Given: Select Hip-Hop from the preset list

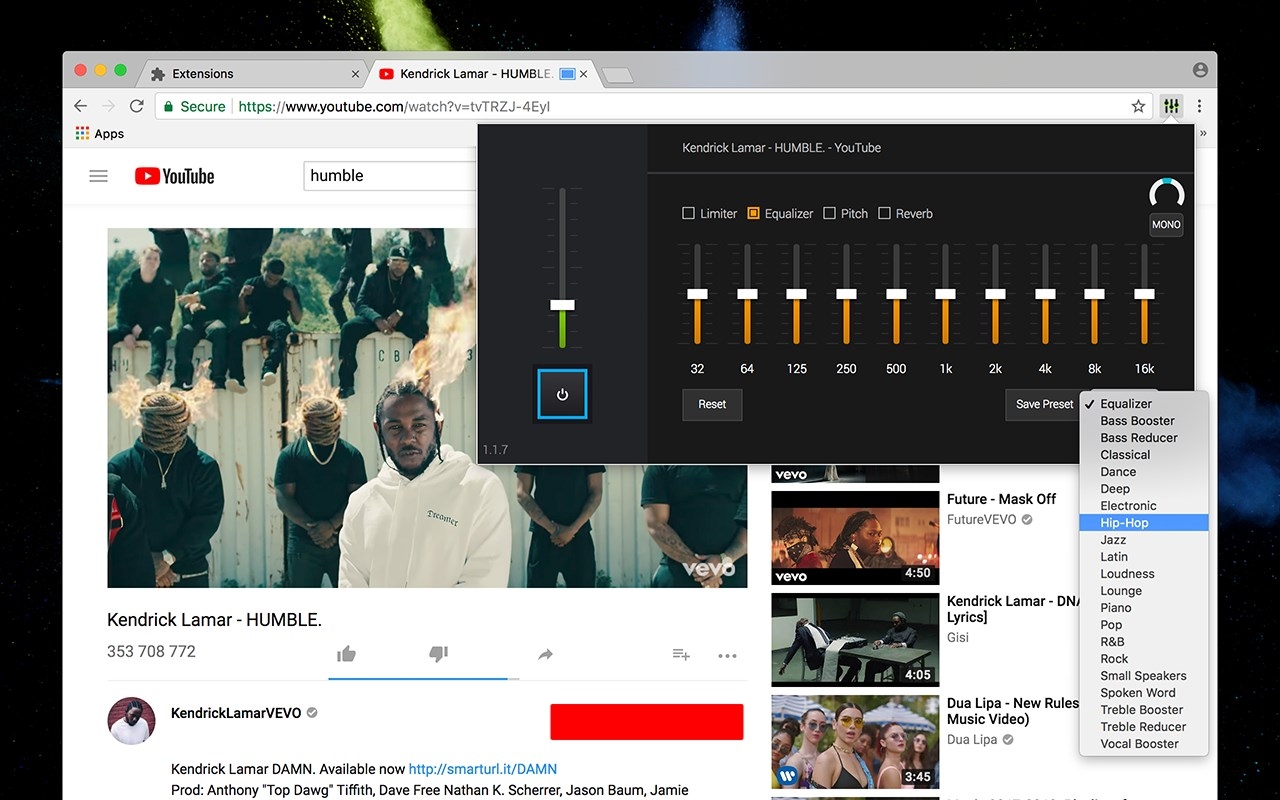Looking at the screenshot, I should [1124, 523].
